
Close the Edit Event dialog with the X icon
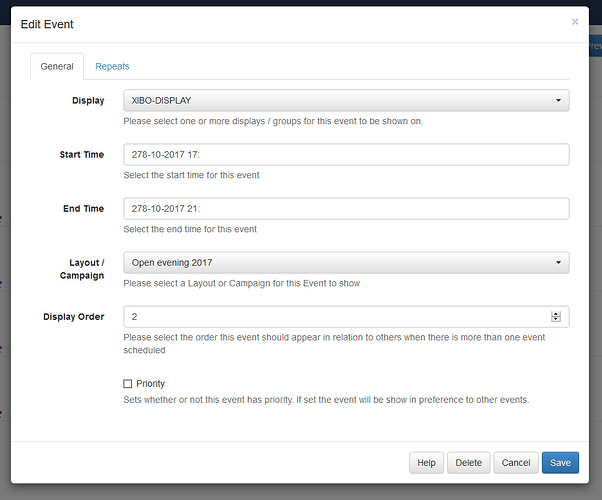pos(575,22)
